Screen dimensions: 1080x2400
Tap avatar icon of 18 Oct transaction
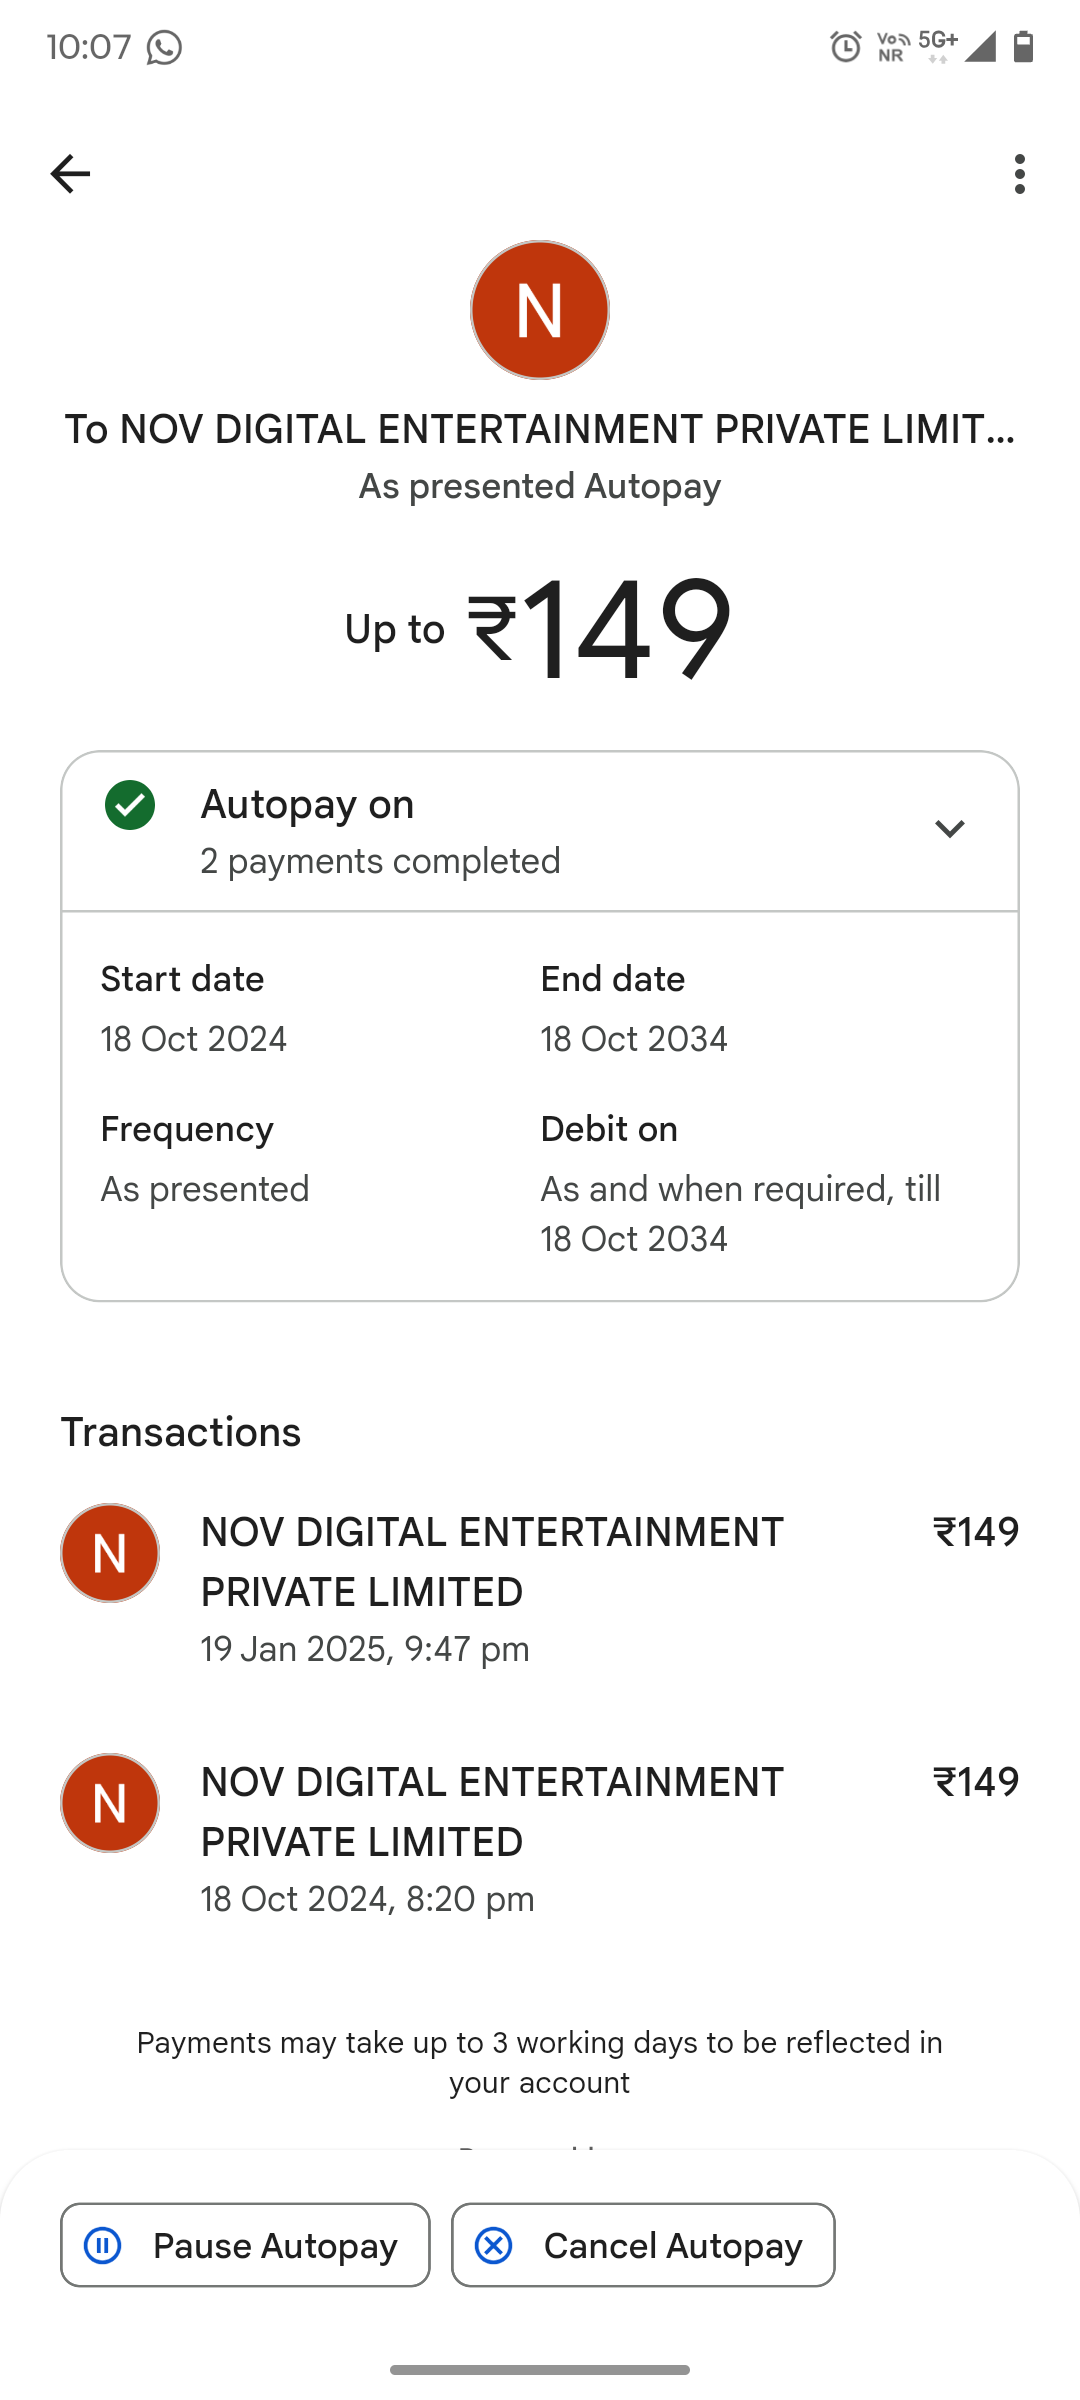pyautogui.click(x=110, y=1803)
